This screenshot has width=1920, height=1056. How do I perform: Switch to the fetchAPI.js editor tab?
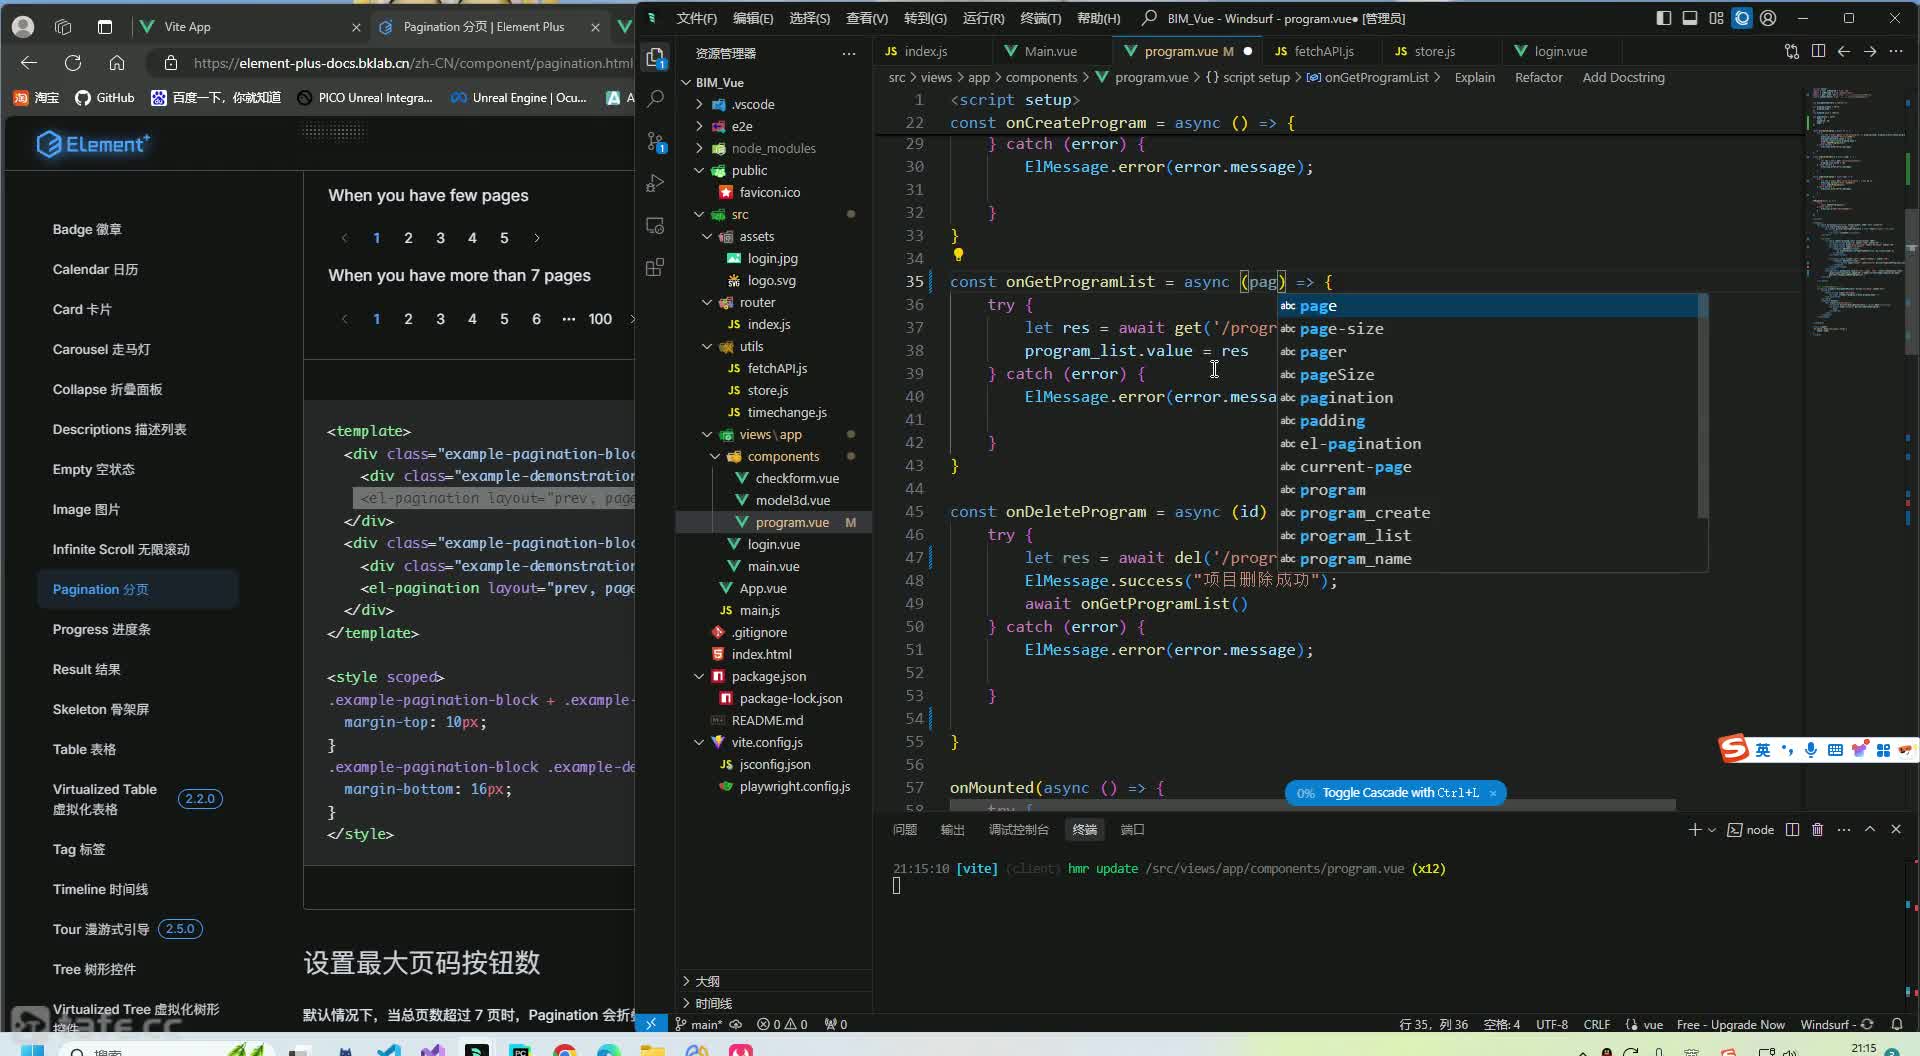[x=1323, y=51]
